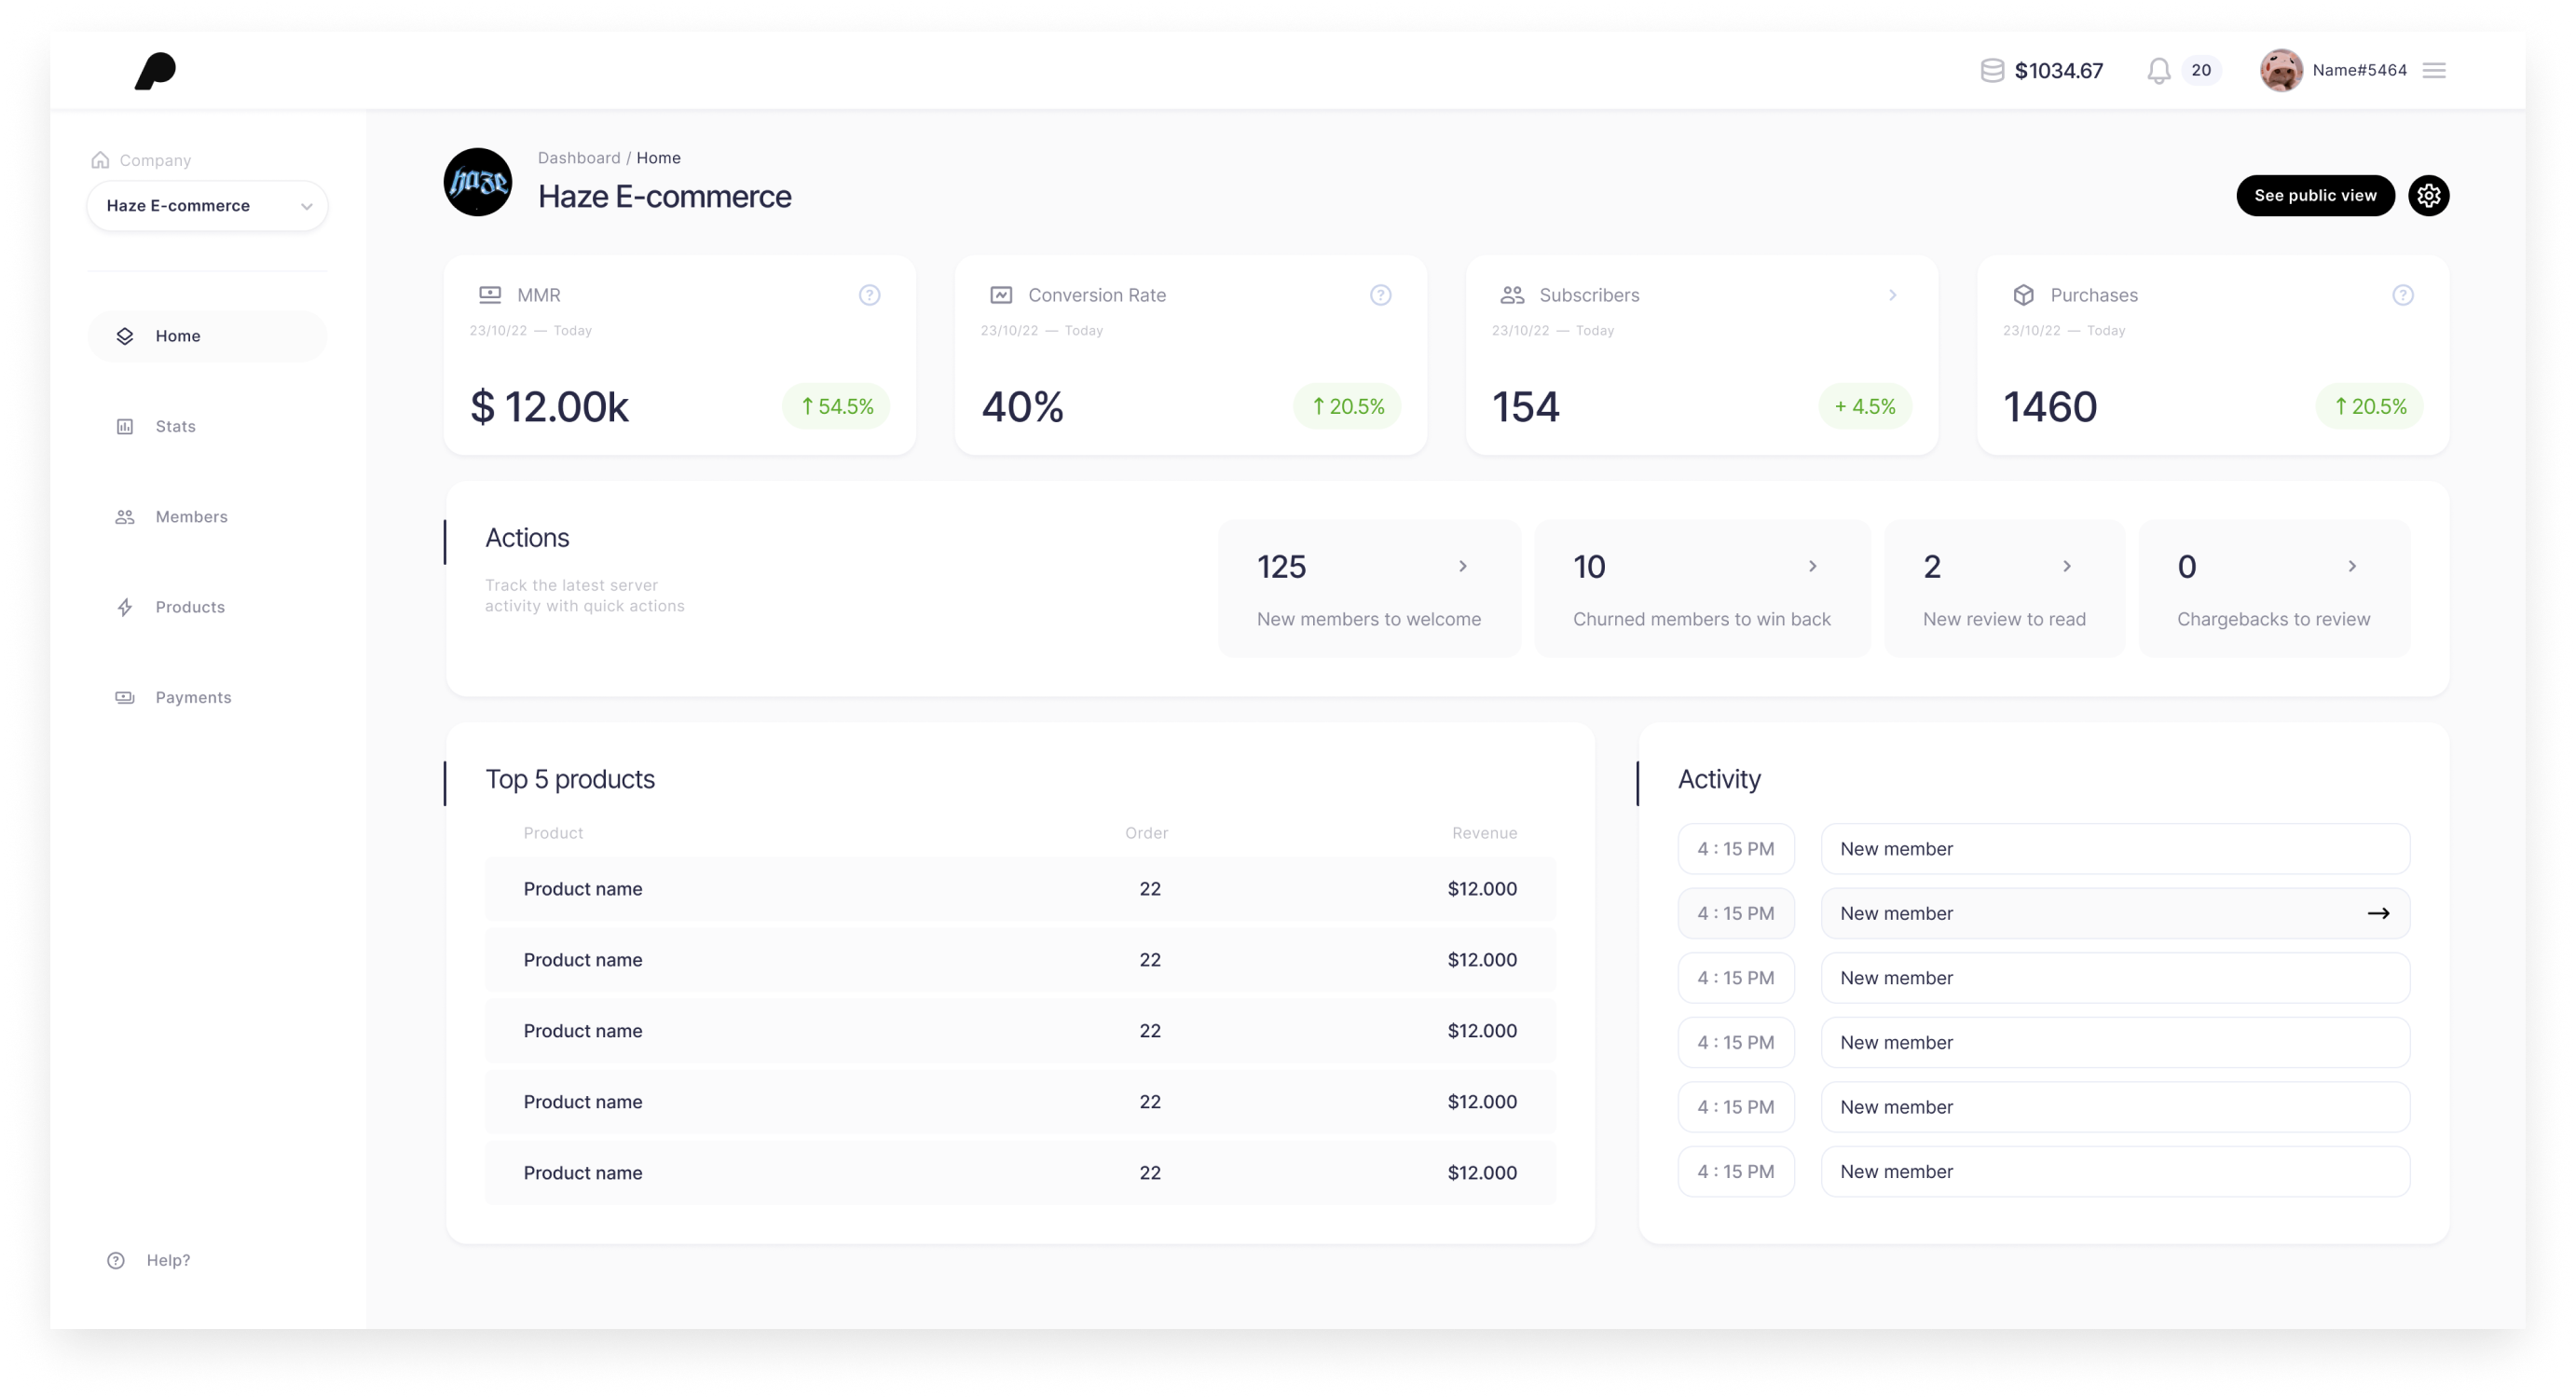This screenshot has height=1398, width=2576.
Task: Open Payments via the card icon
Action: (x=124, y=697)
